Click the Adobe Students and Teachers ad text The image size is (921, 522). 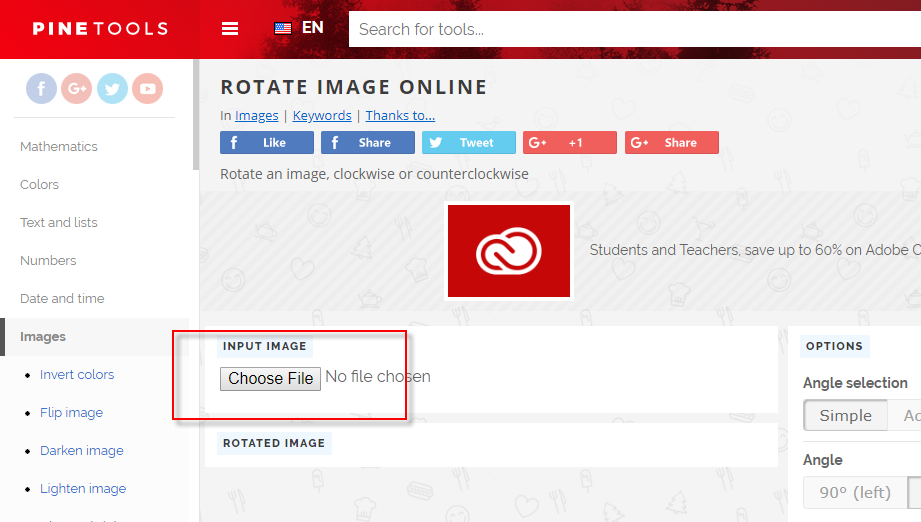pos(755,250)
